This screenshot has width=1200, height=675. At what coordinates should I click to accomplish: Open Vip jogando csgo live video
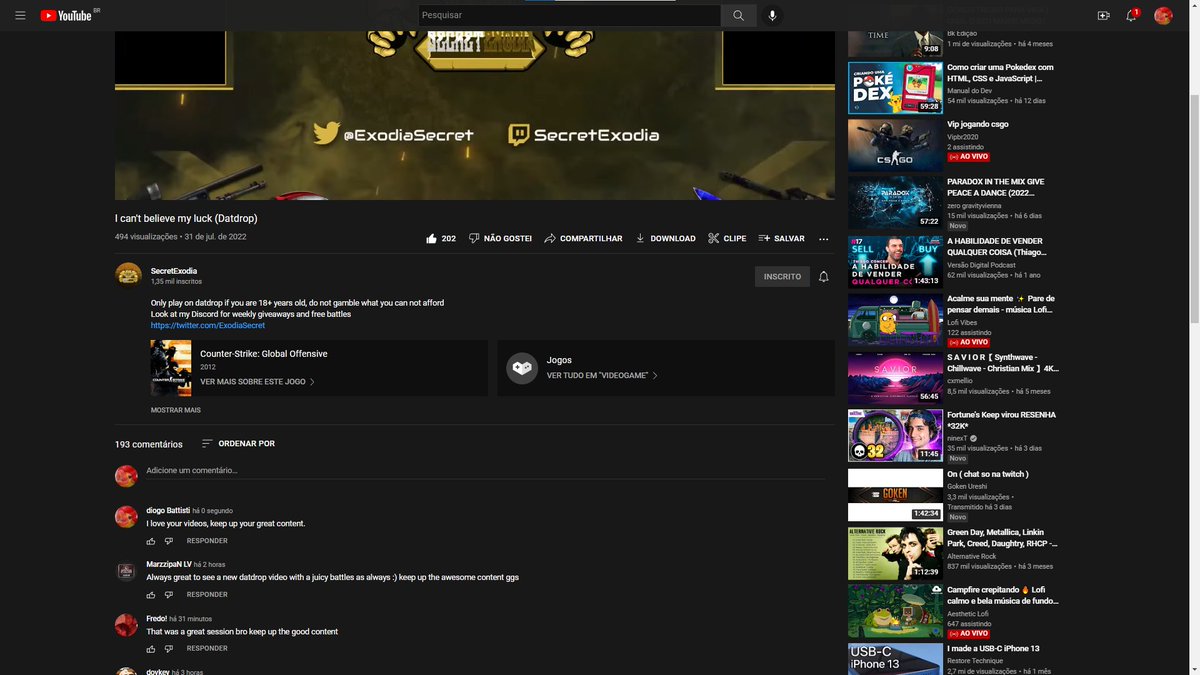pyautogui.click(x=895, y=145)
